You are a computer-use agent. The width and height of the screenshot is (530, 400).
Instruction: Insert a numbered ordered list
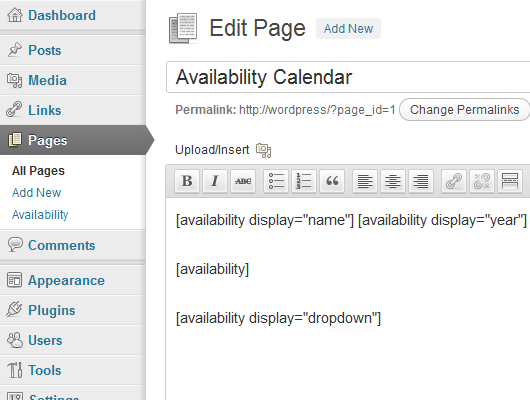pos(304,181)
